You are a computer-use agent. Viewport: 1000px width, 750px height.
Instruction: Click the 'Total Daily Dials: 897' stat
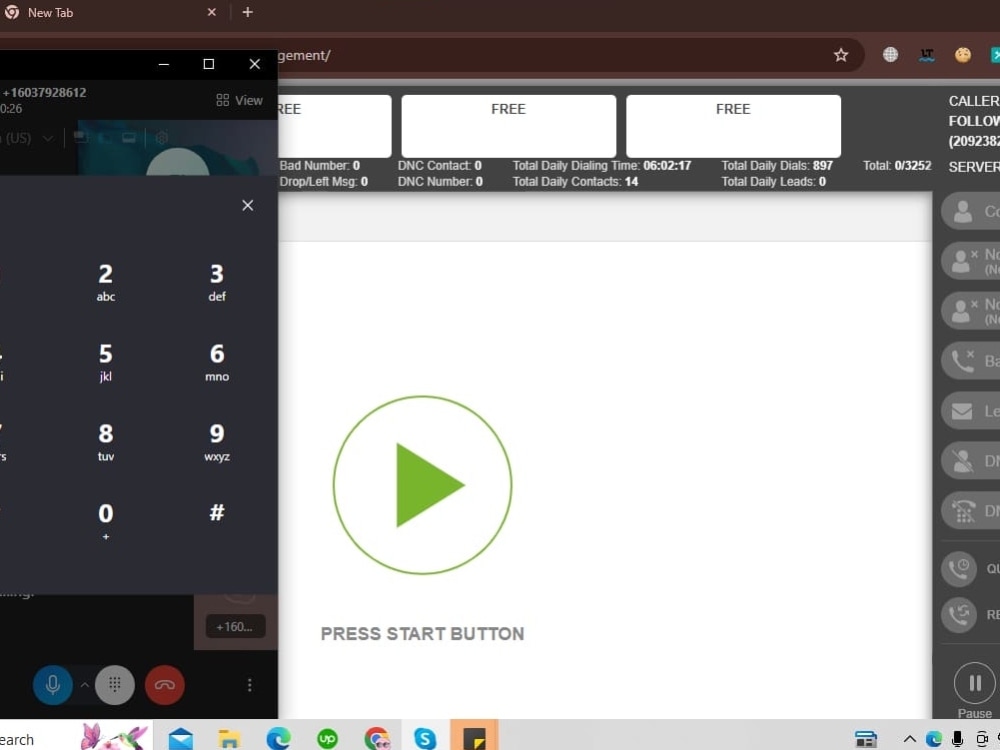click(777, 166)
